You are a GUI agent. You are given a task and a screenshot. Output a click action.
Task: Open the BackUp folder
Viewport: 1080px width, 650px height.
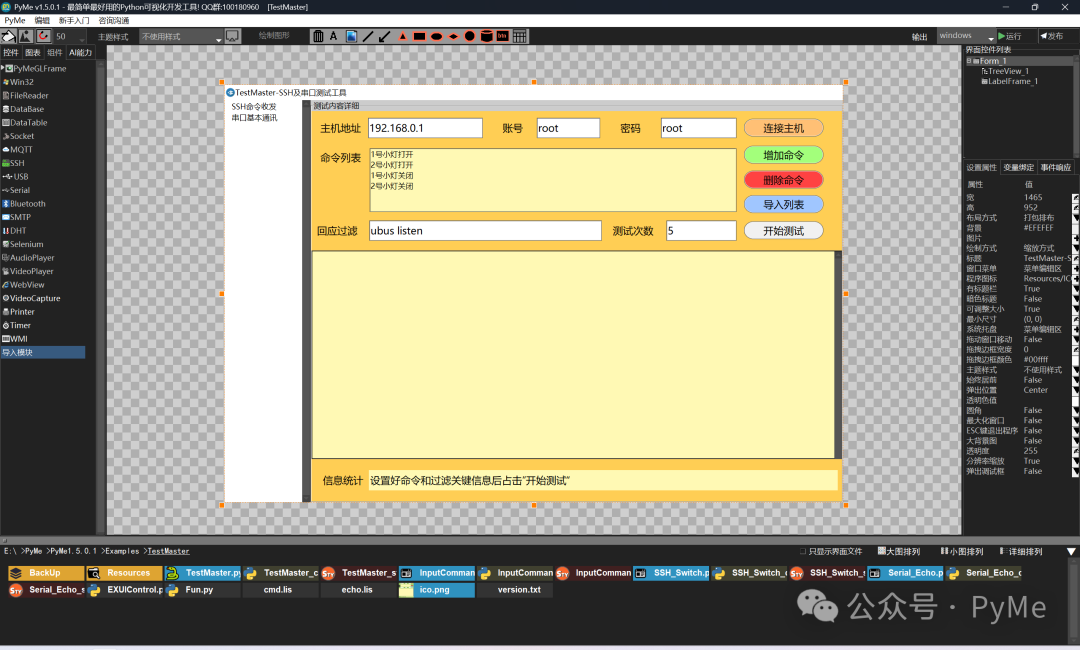[x=45, y=573]
